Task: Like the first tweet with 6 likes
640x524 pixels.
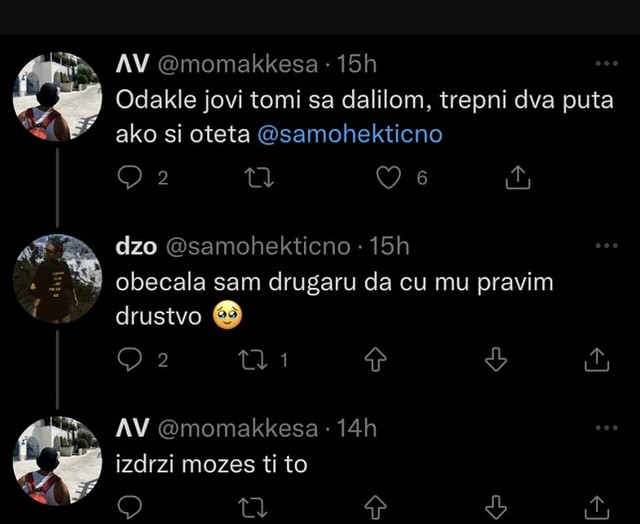Action: [388, 178]
